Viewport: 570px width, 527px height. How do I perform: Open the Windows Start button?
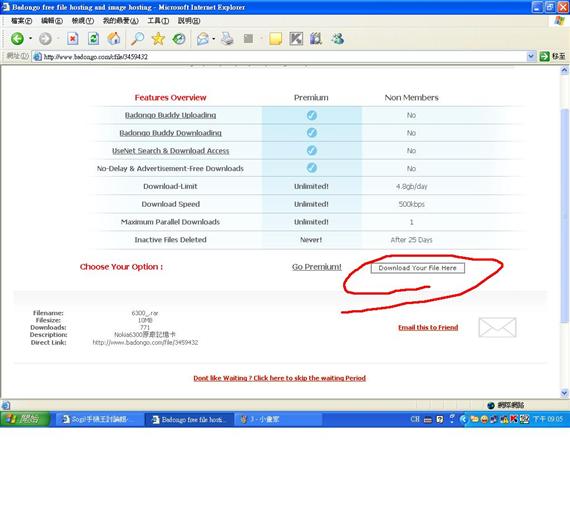(x=25, y=419)
